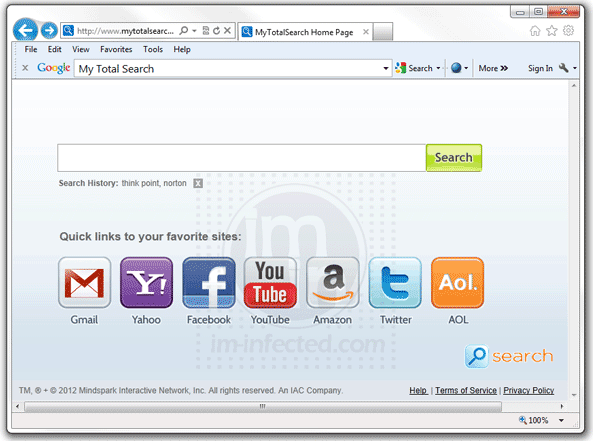Click 'think point' in search history
Image resolution: width=593 pixels, height=441 pixels.
click(x=140, y=183)
